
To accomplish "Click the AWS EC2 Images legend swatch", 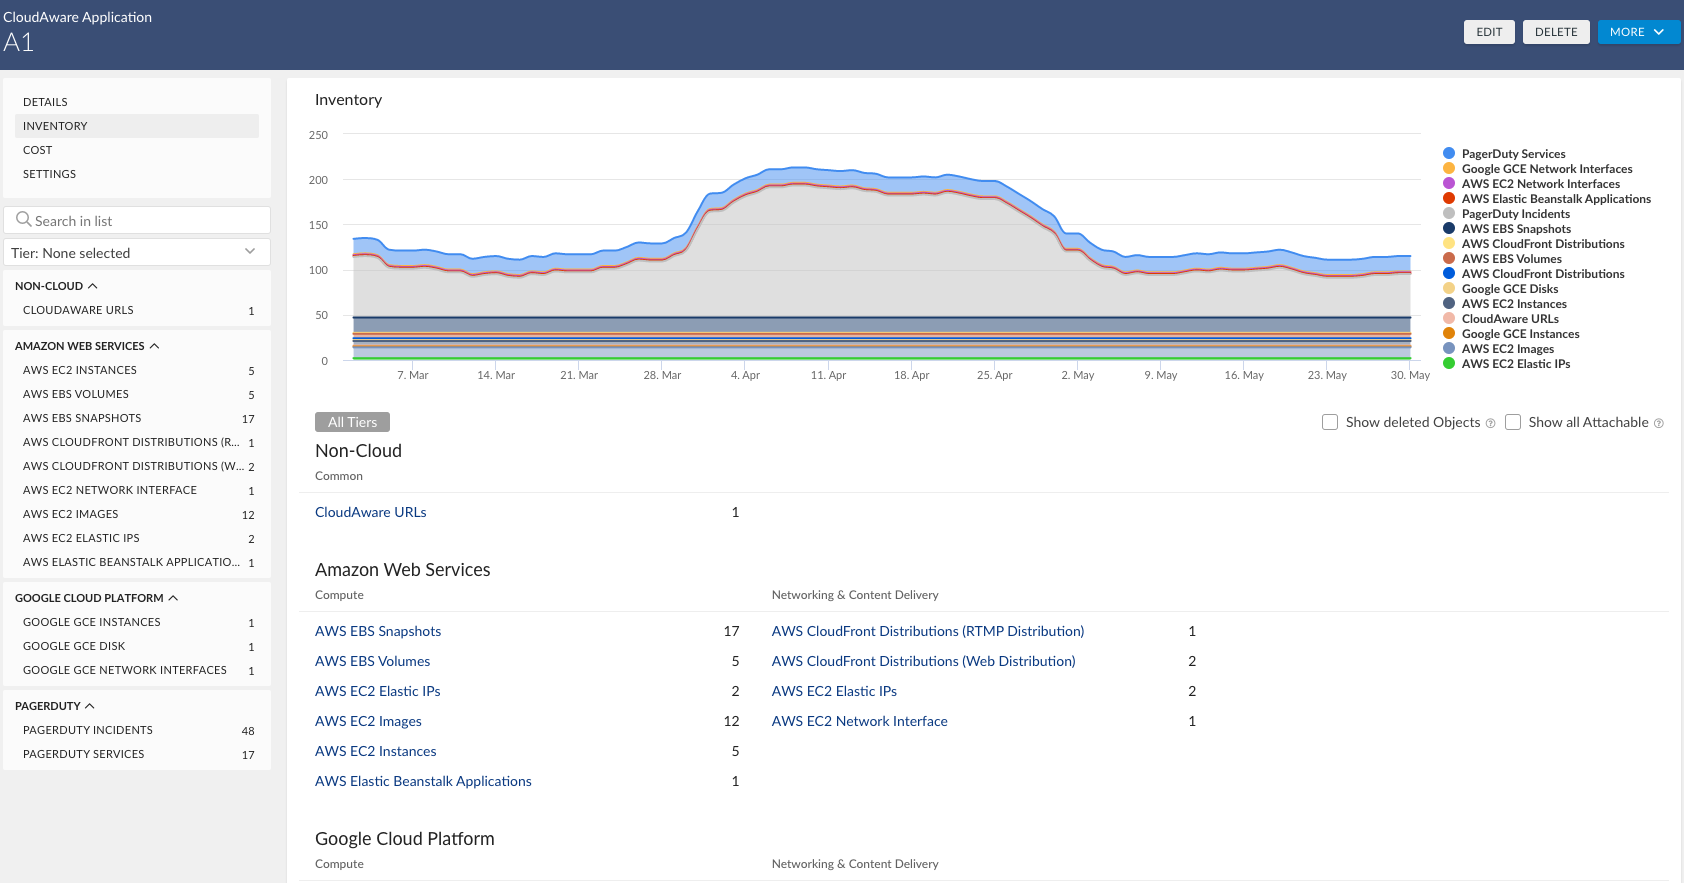I will (1449, 349).
